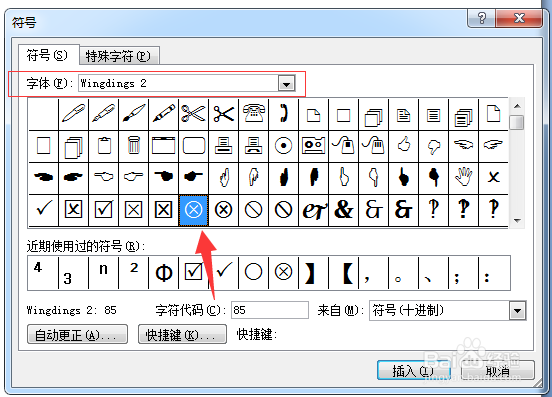Viewport: 552px width, 397px height.
Task: Click the symbol grid scrollbar thumb
Action: [517, 122]
